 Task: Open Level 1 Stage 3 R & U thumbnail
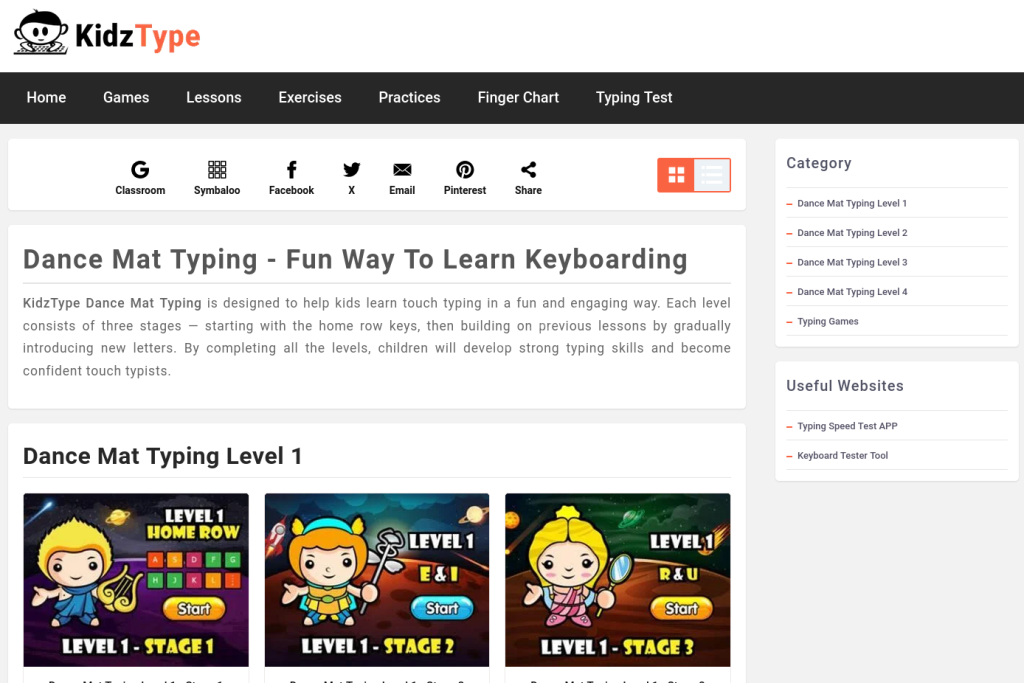pyautogui.click(x=618, y=580)
